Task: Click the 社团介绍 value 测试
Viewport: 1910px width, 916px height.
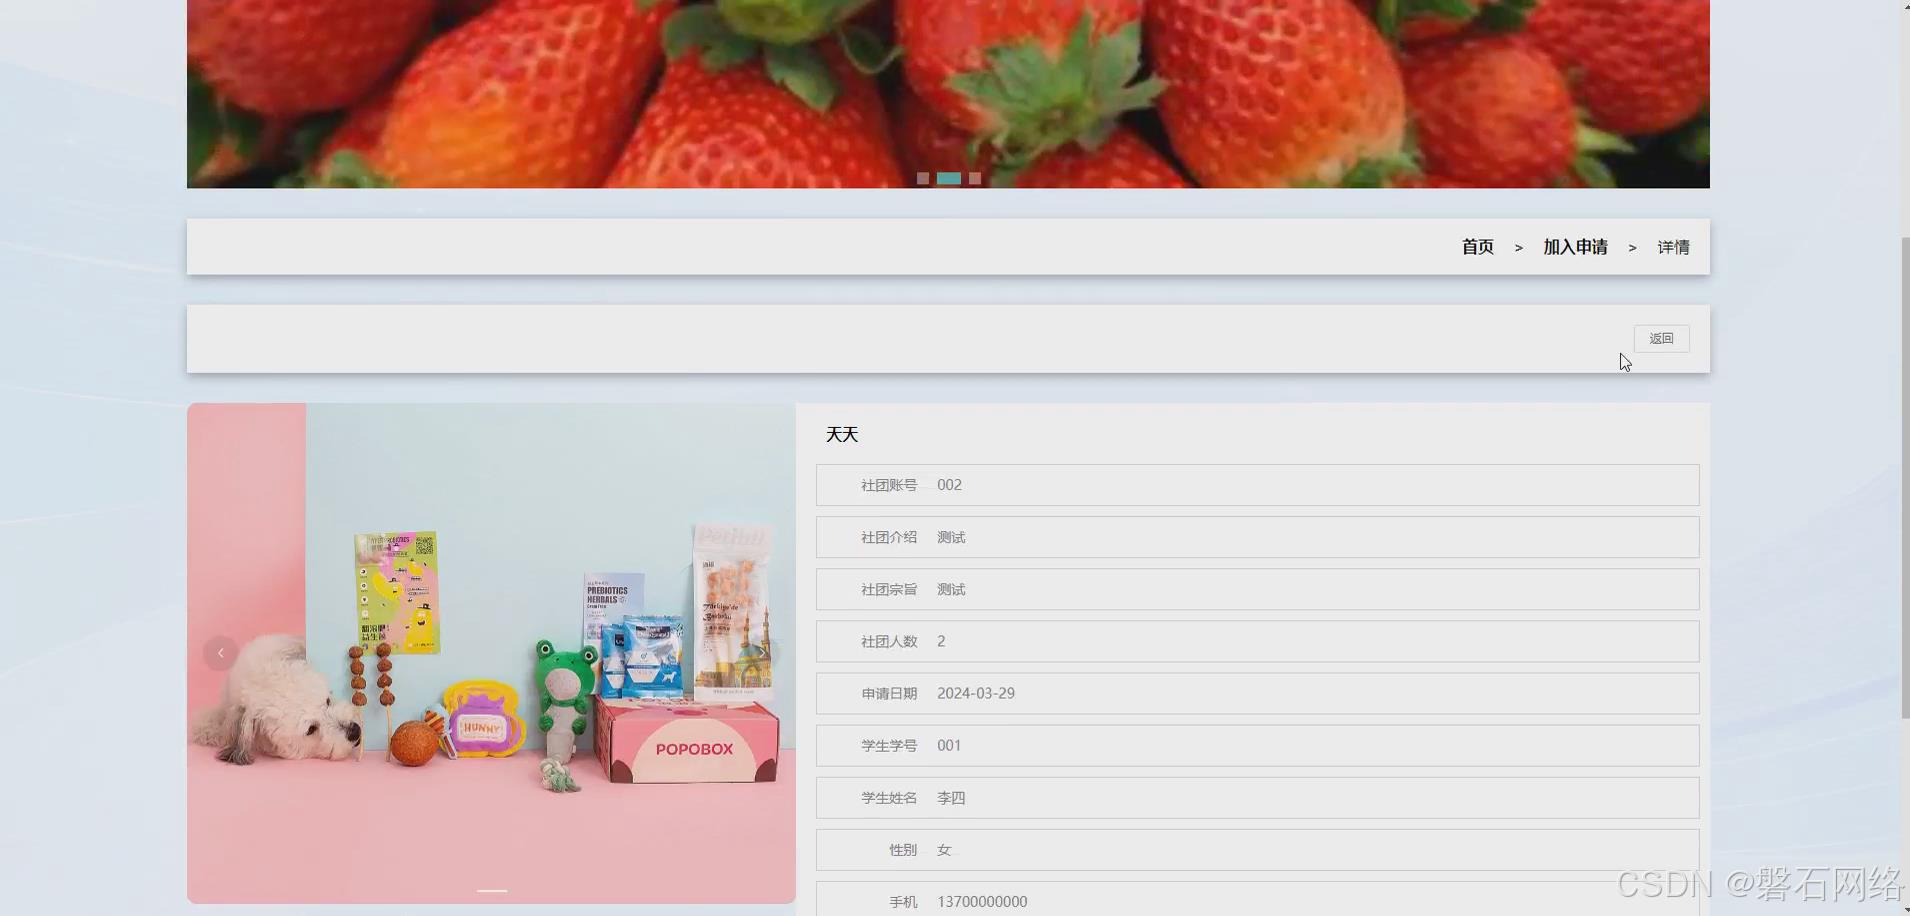Action: tap(951, 537)
